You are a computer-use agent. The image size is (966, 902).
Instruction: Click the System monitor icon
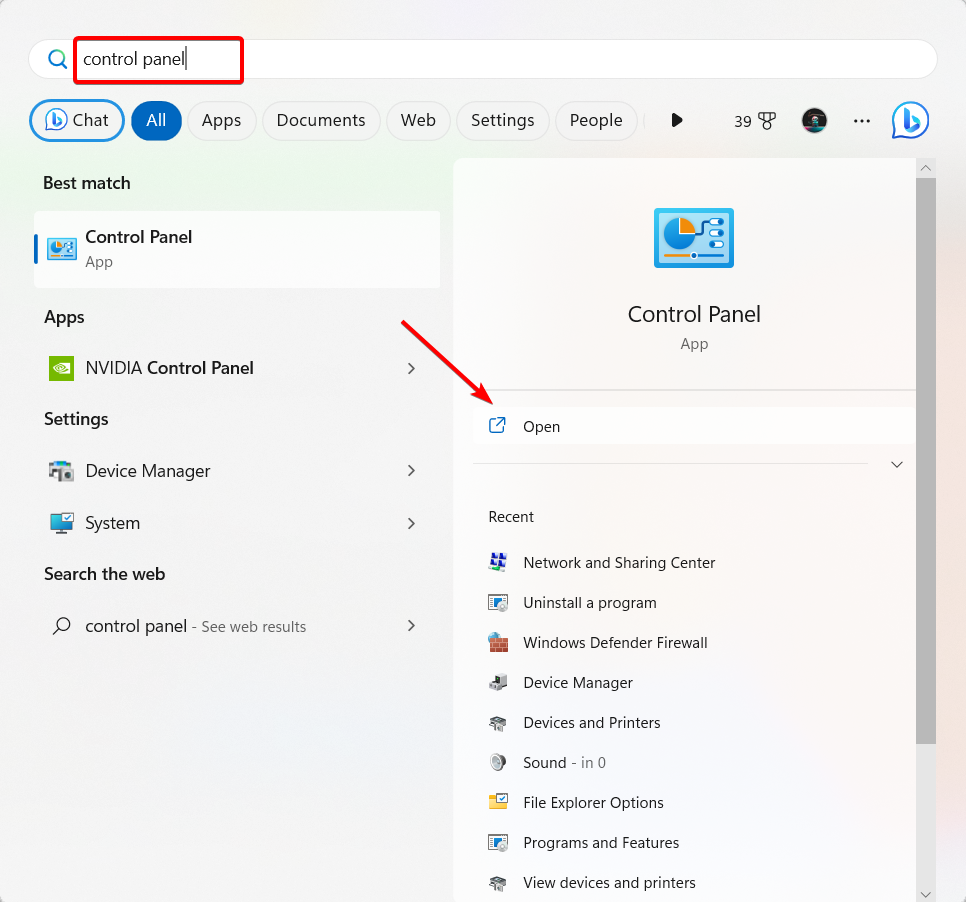coord(62,523)
